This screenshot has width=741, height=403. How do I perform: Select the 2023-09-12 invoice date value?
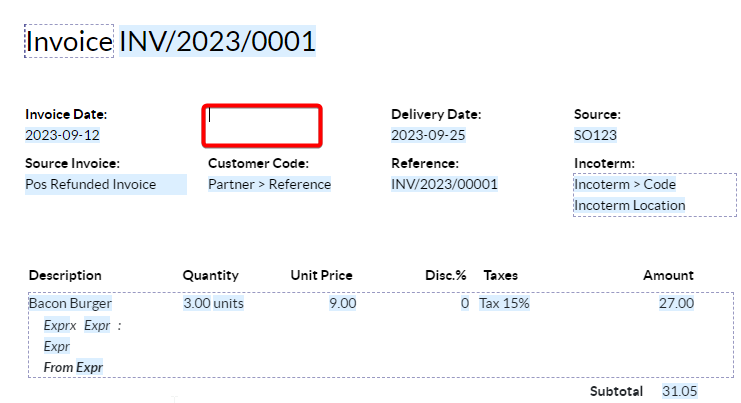62,135
